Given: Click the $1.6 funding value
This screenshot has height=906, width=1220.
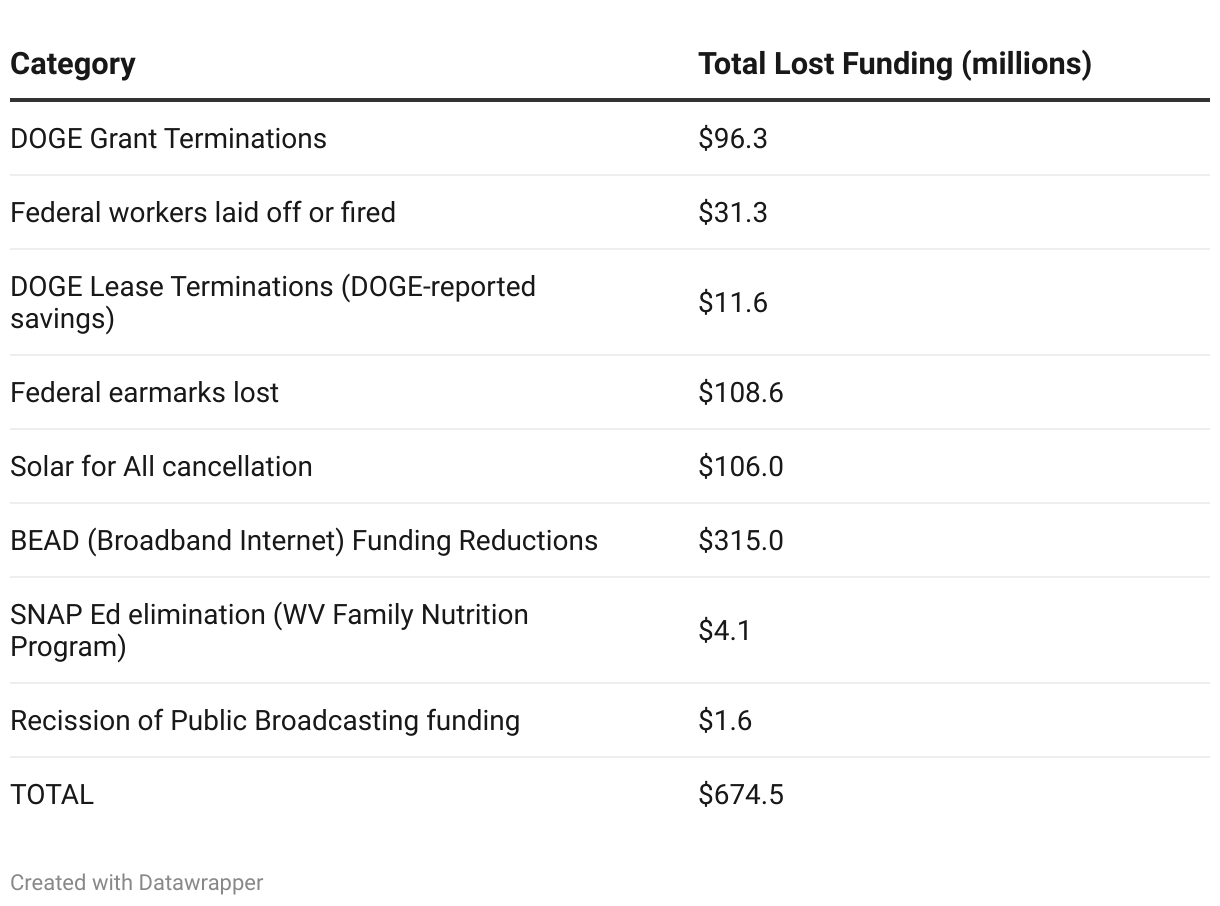Looking at the screenshot, I should click(x=724, y=720).
